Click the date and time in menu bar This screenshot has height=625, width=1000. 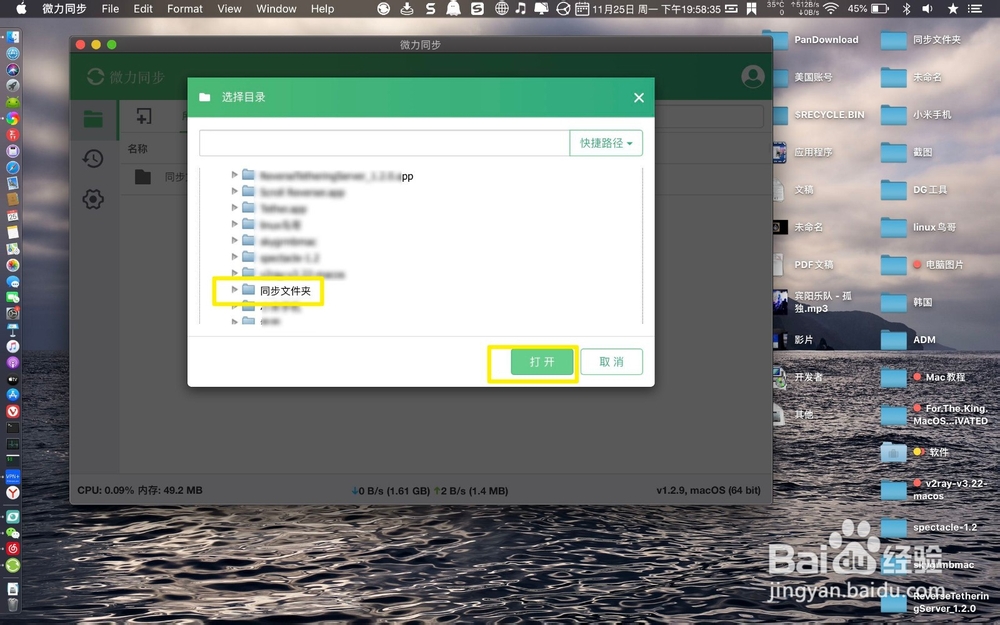[x=656, y=9]
